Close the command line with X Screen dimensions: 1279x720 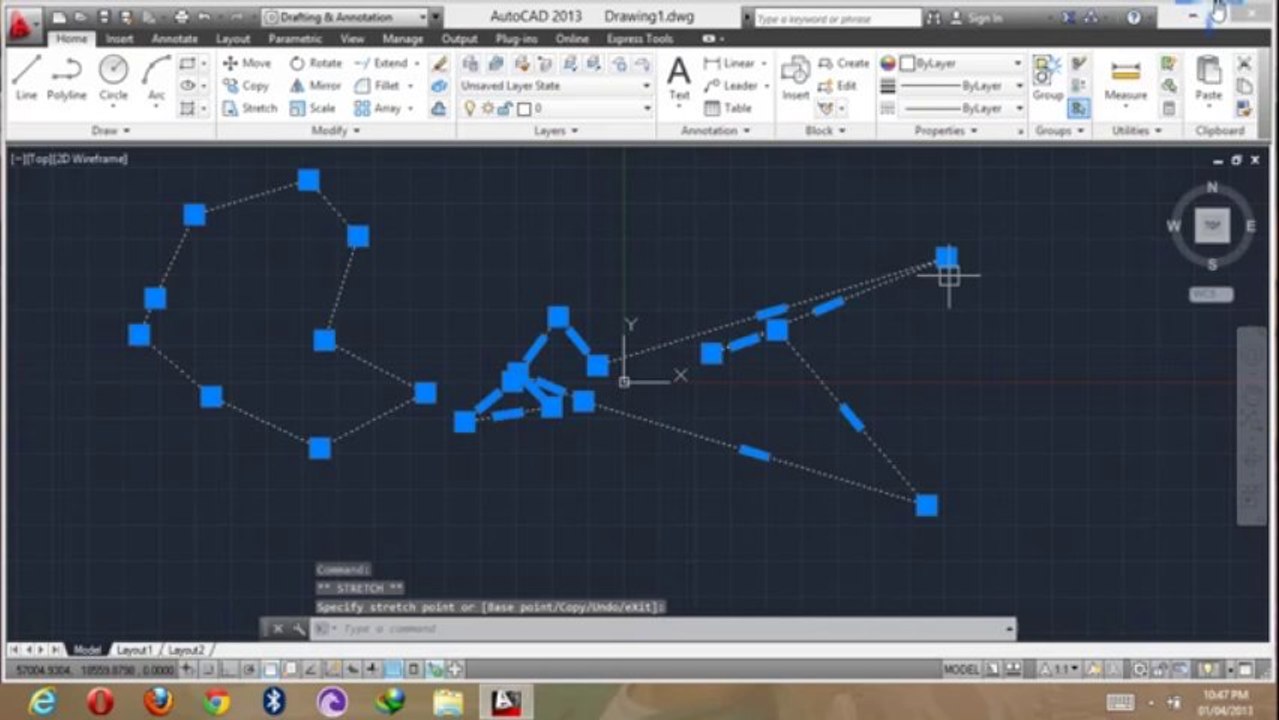pos(277,629)
